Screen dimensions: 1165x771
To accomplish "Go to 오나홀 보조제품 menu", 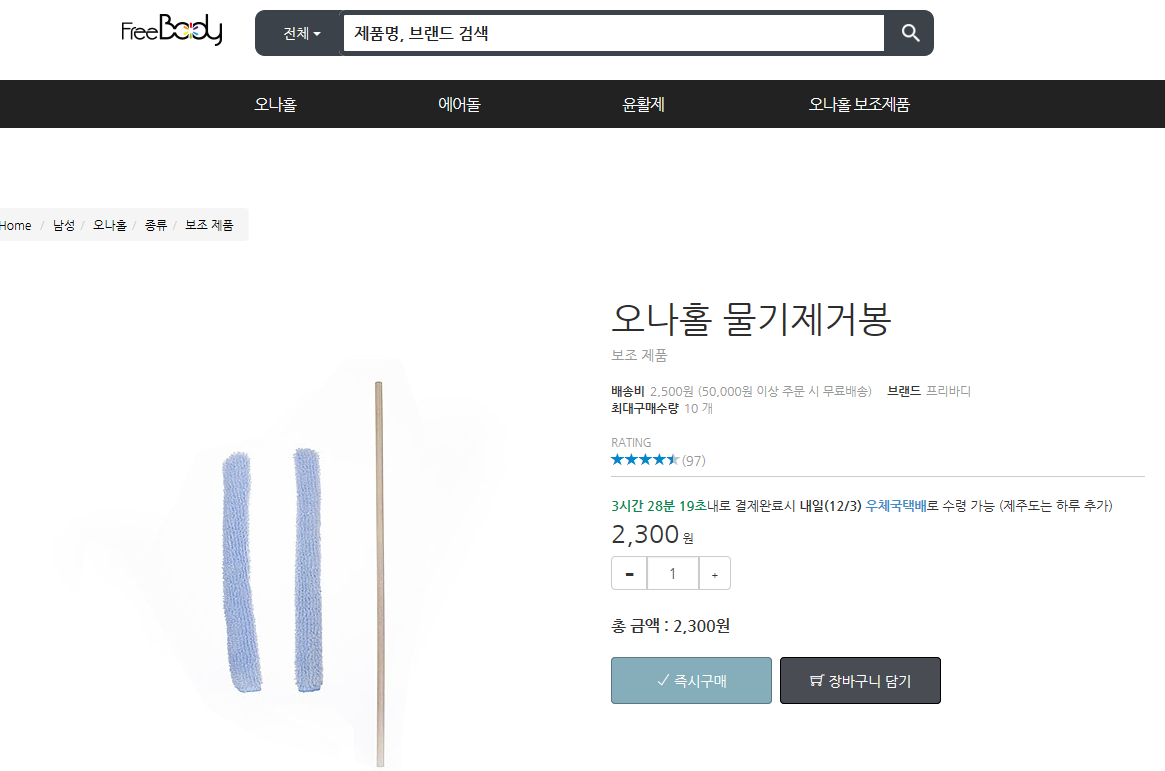I will (859, 104).
